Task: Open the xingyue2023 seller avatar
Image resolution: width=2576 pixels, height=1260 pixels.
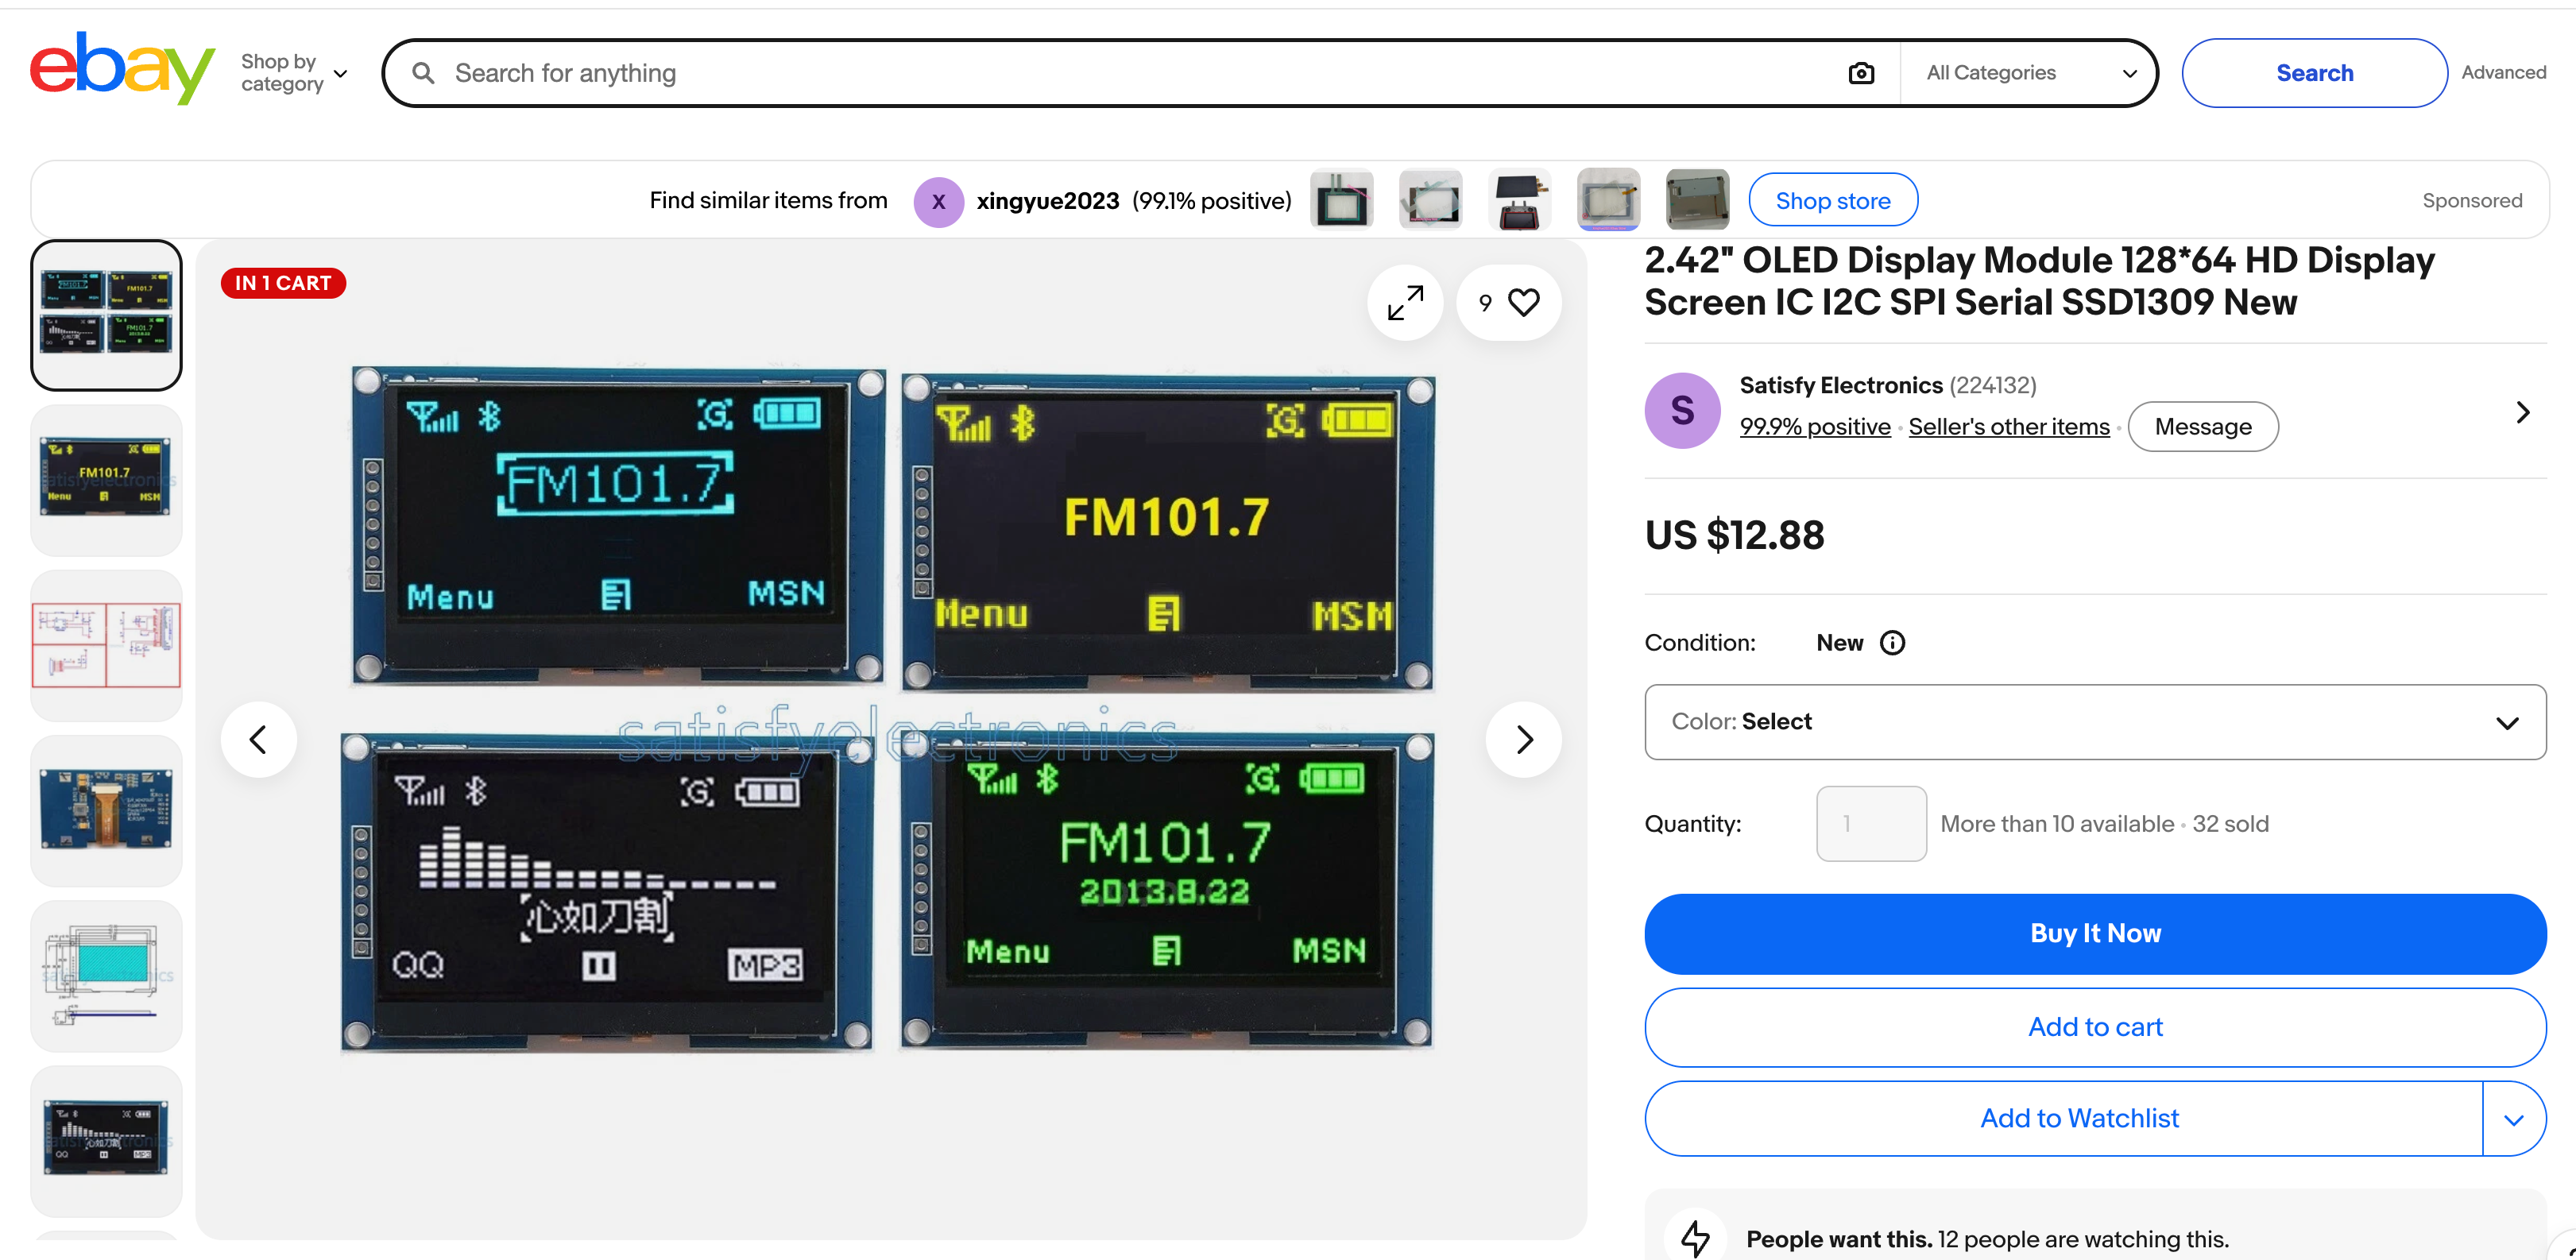Action: [x=939, y=201]
